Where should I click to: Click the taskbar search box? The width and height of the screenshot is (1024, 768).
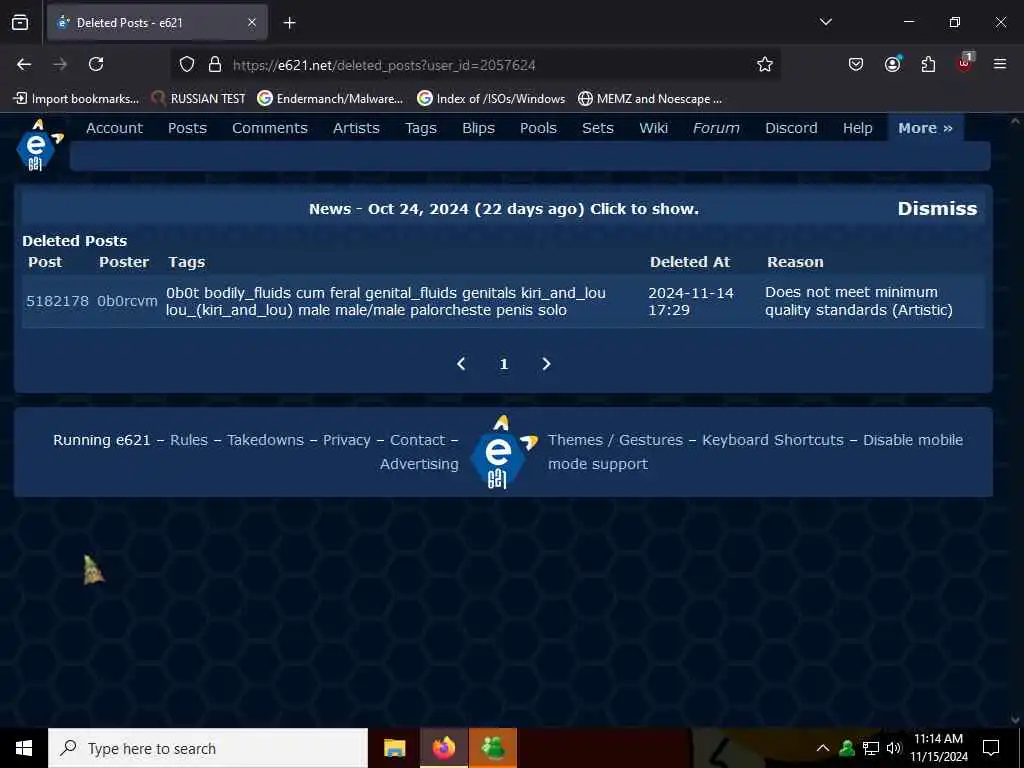click(x=208, y=748)
